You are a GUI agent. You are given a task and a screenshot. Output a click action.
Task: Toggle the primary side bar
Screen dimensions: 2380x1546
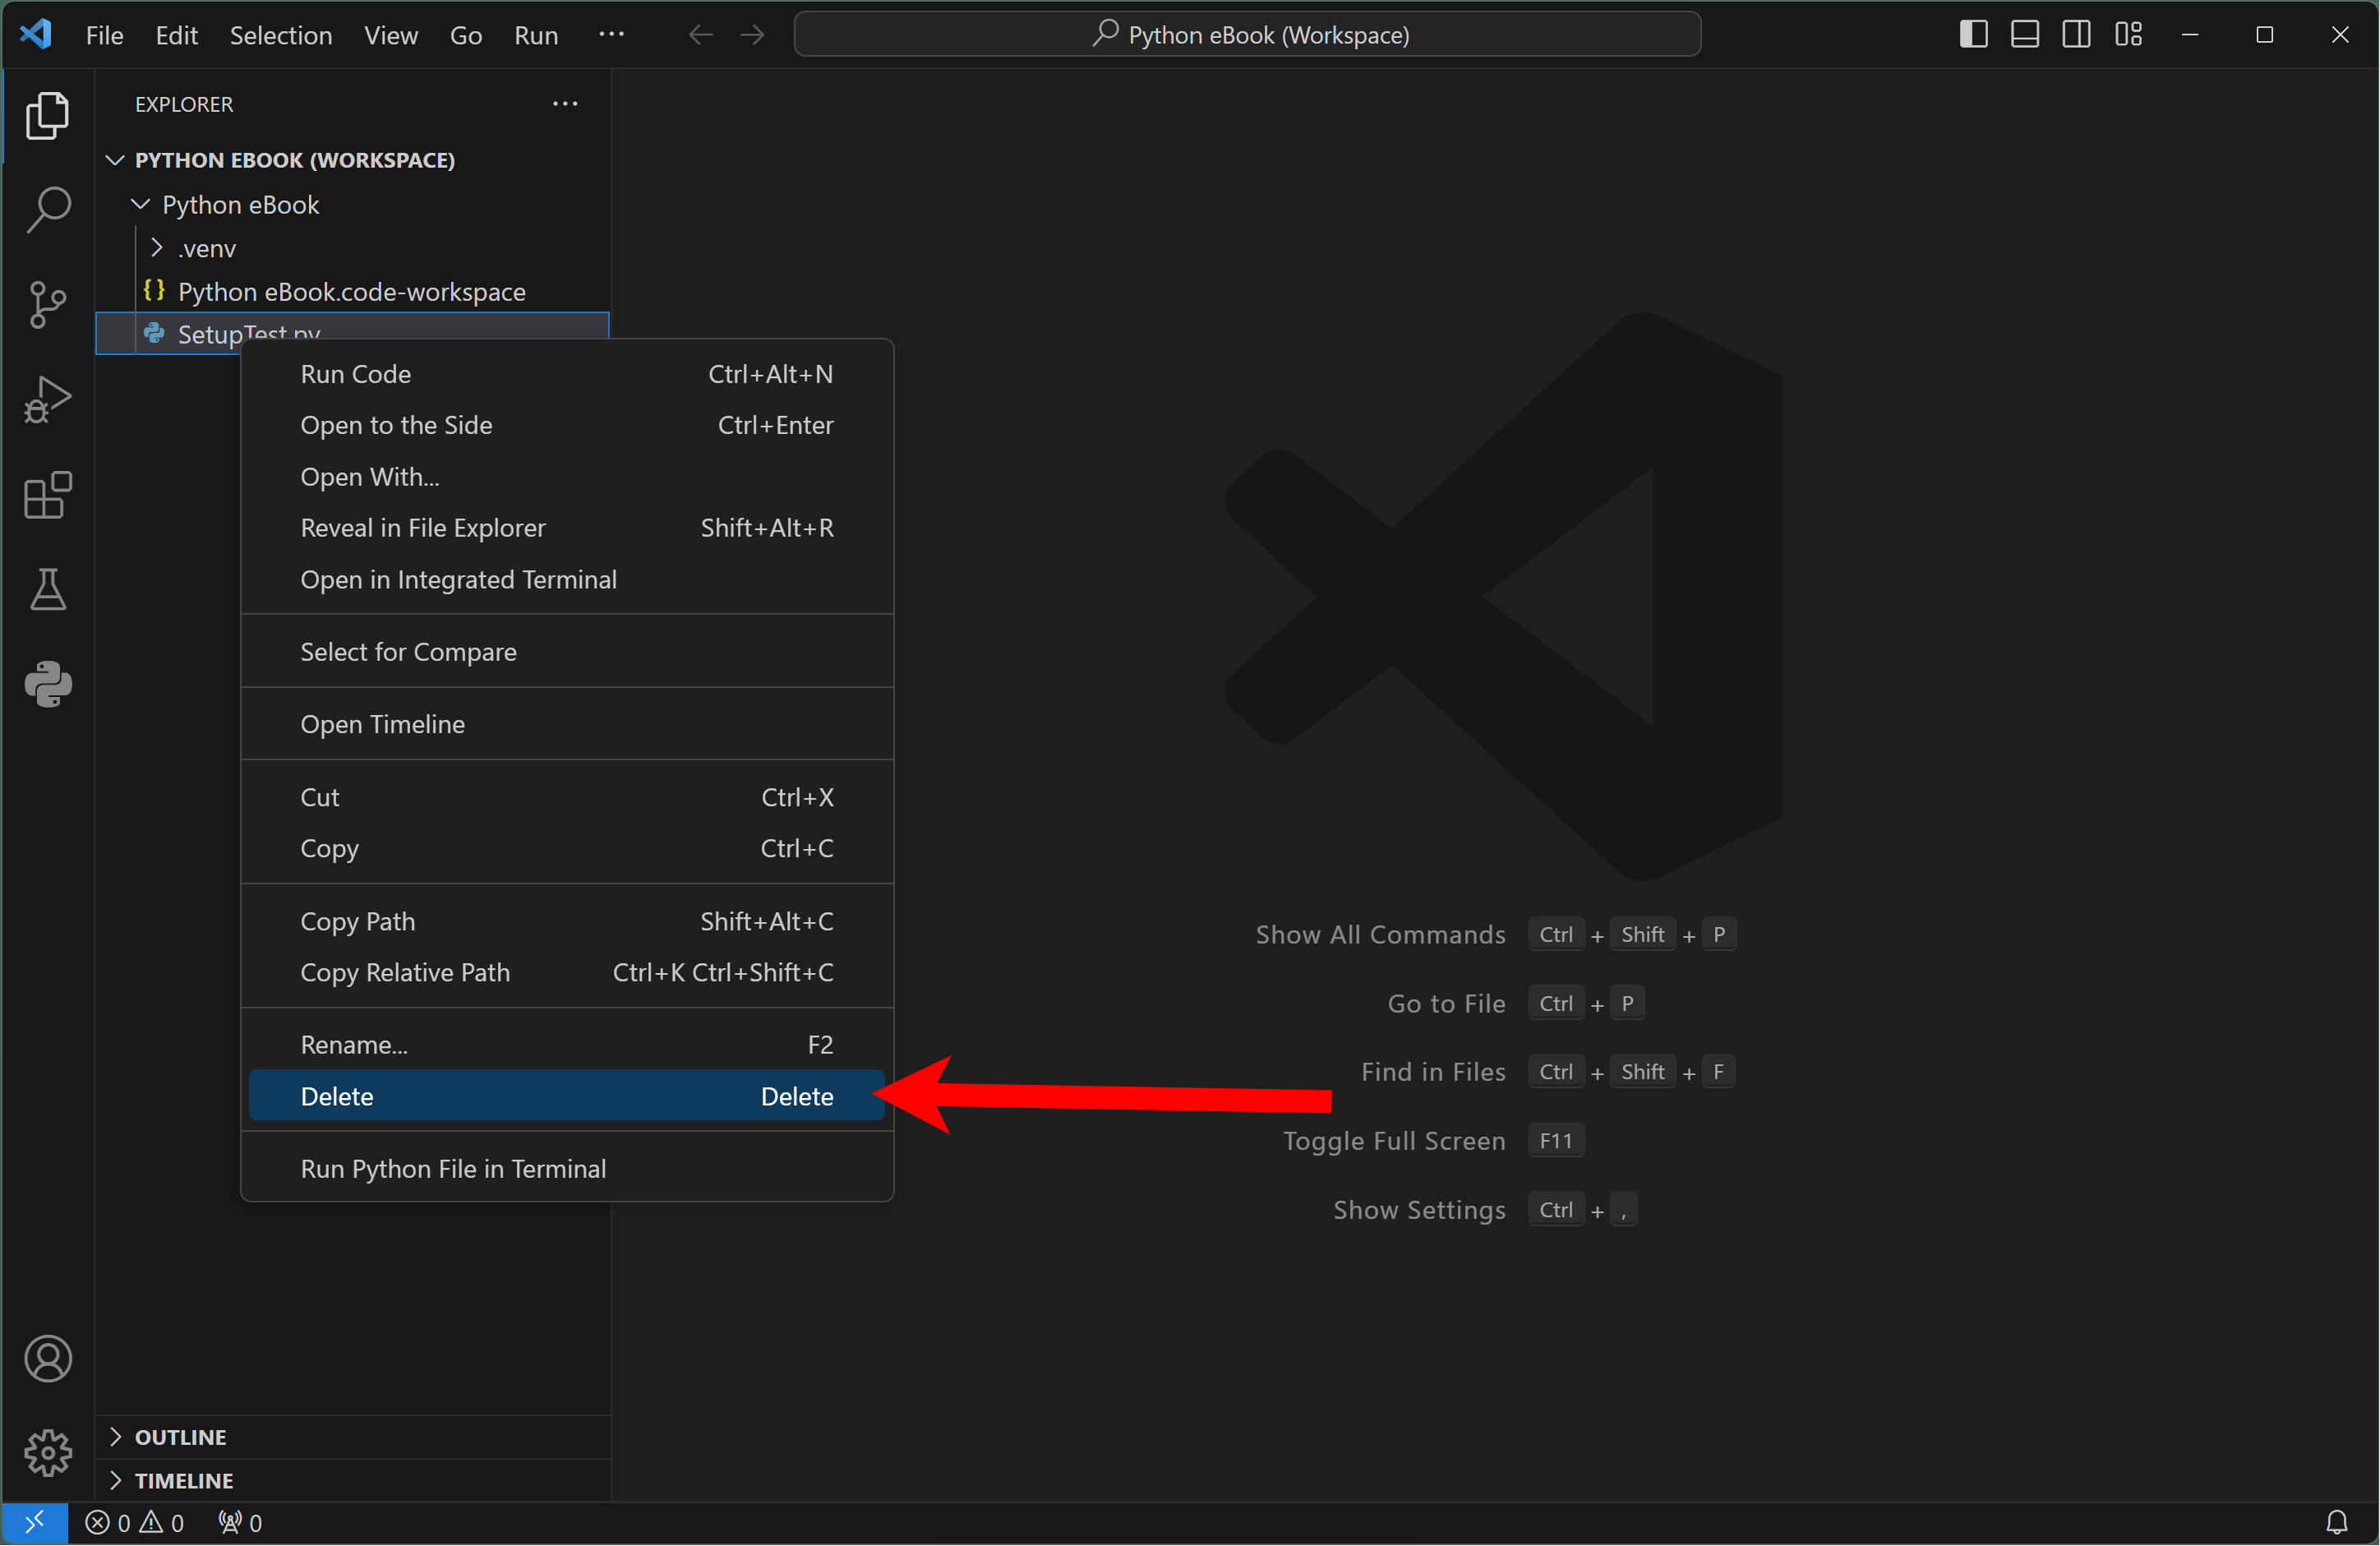[x=1973, y=34]
